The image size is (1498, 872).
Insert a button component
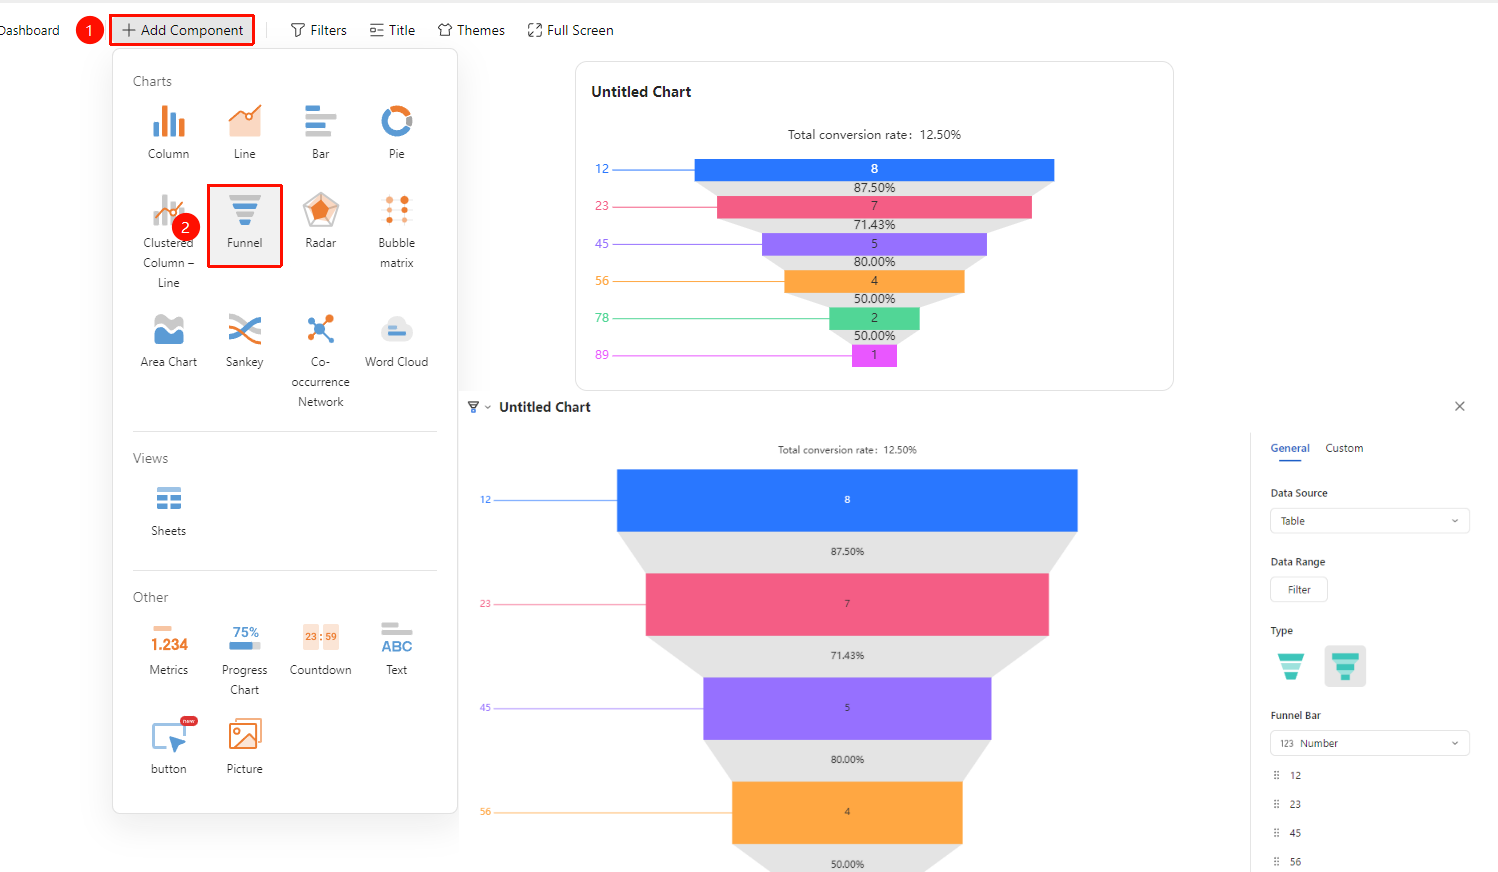[x=169, y=747]
